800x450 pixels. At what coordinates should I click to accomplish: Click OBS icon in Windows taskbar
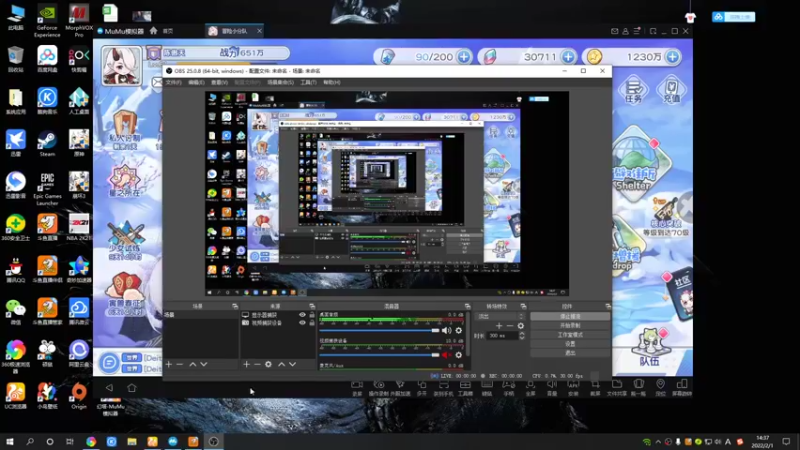213,441
